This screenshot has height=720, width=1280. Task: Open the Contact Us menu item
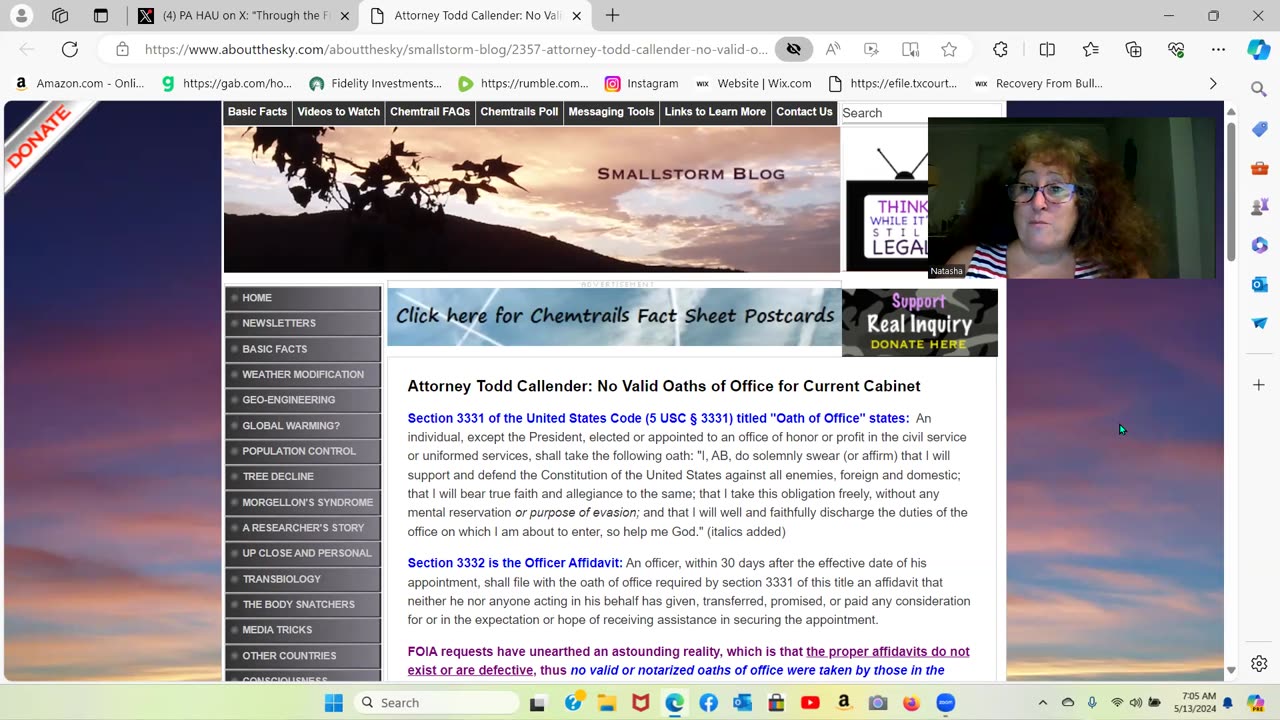[804, 112]
